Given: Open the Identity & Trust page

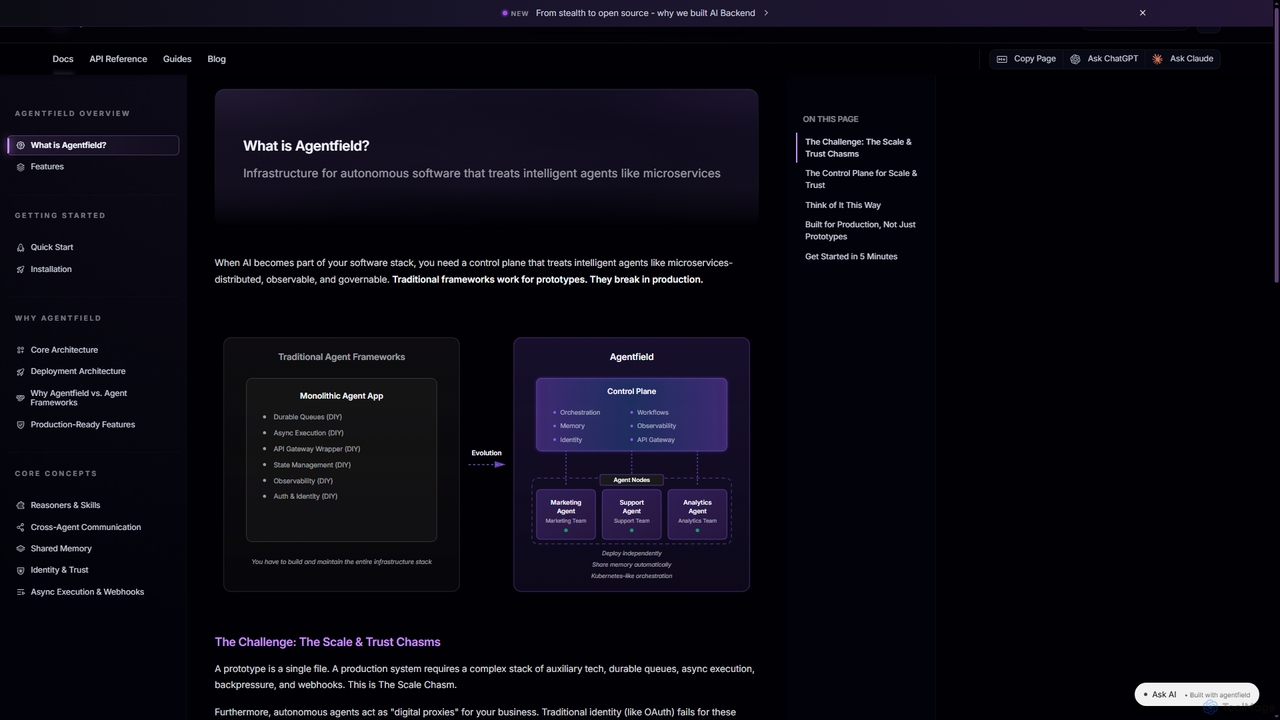Looking at the screenshot, I should (x=93, y=570).
